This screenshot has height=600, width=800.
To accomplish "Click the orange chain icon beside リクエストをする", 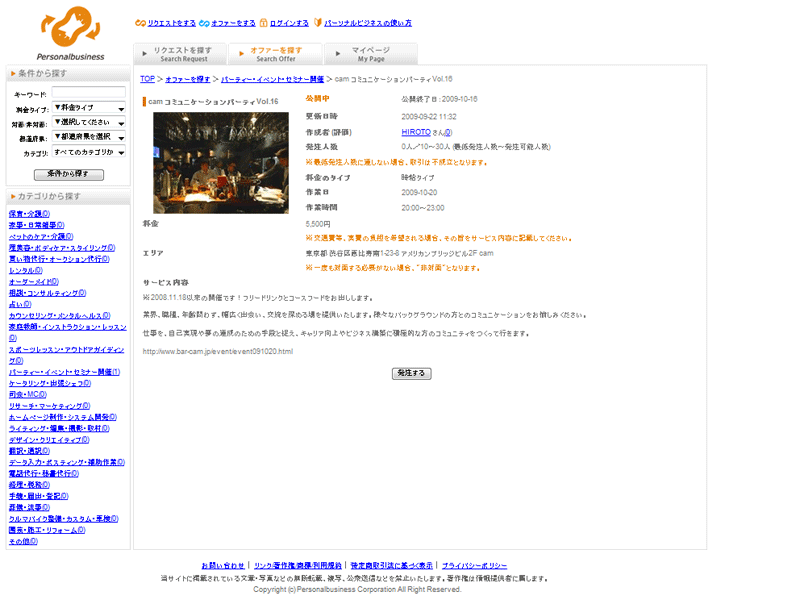I will (140, 23).
